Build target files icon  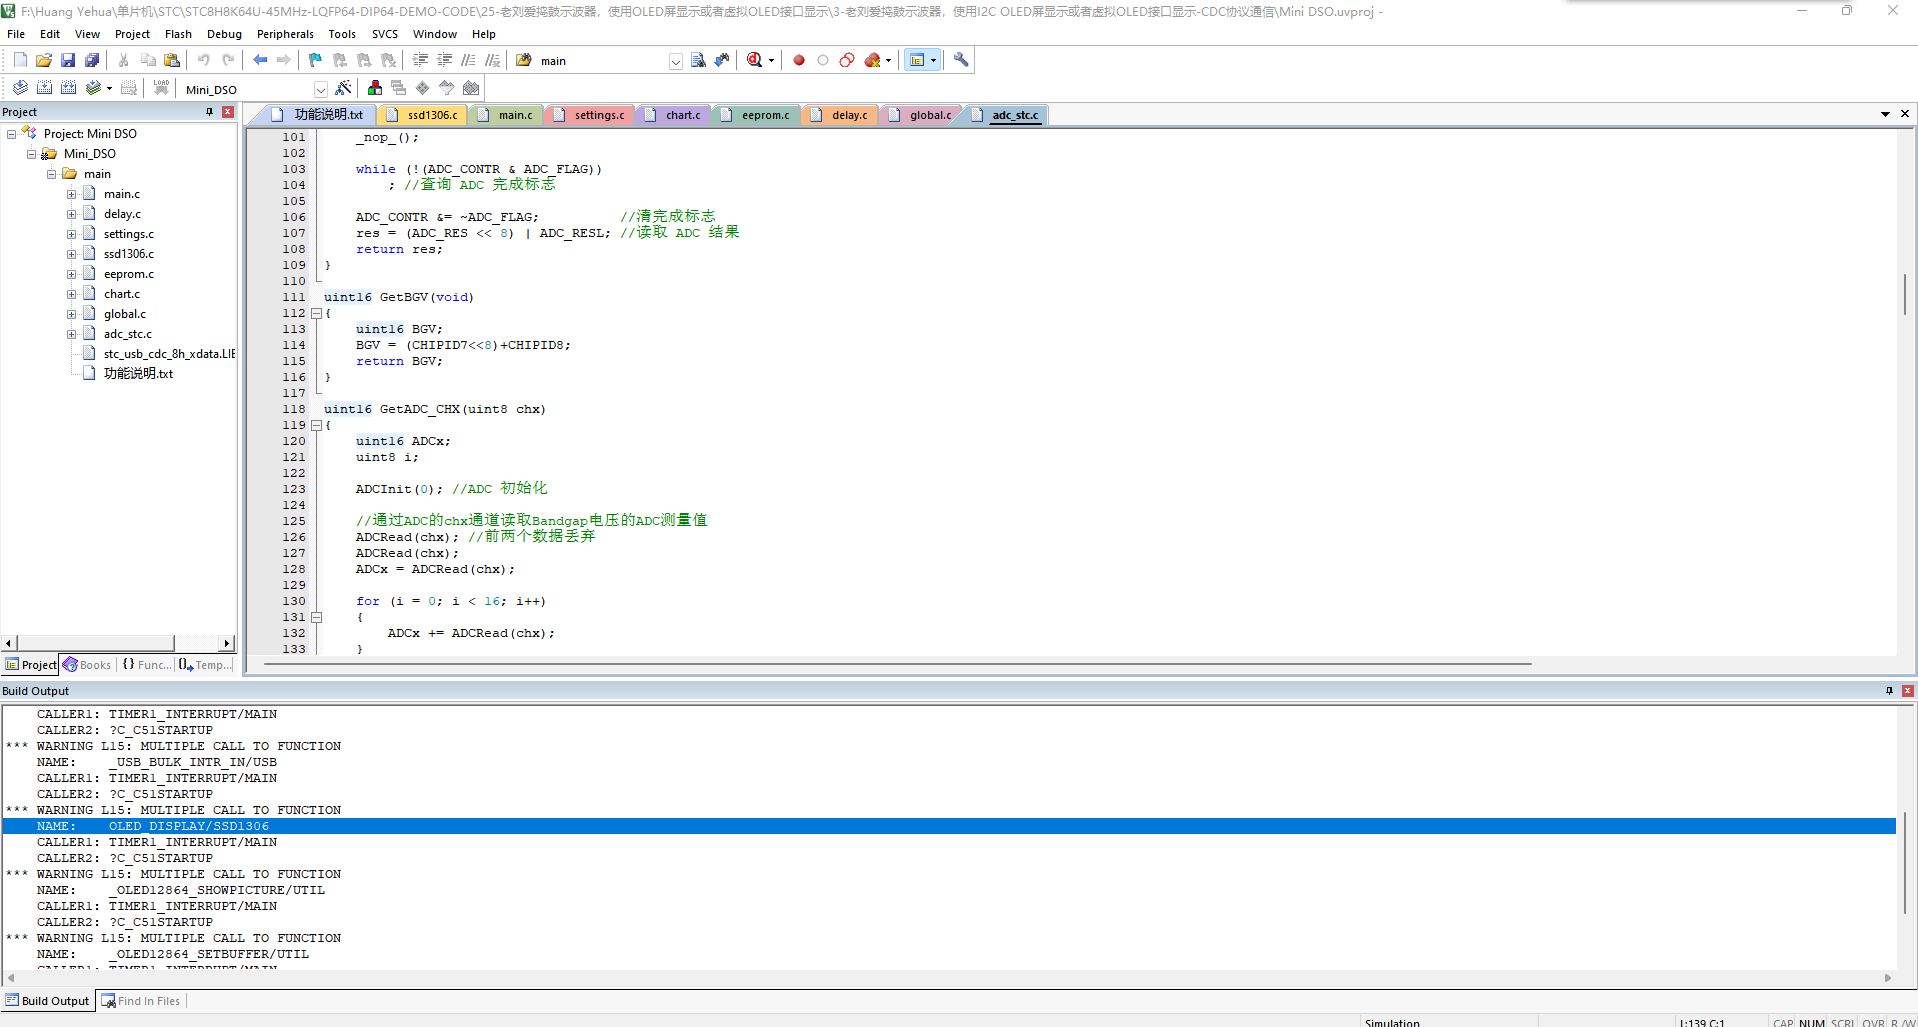coord(44,88)
